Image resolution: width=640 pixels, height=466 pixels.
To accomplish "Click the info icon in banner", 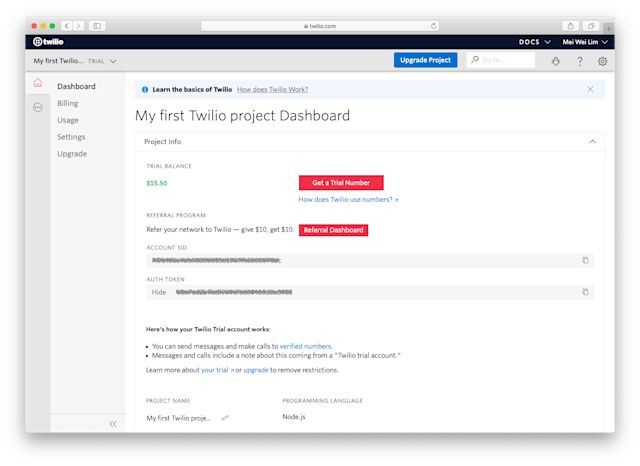I will point(145,89).
